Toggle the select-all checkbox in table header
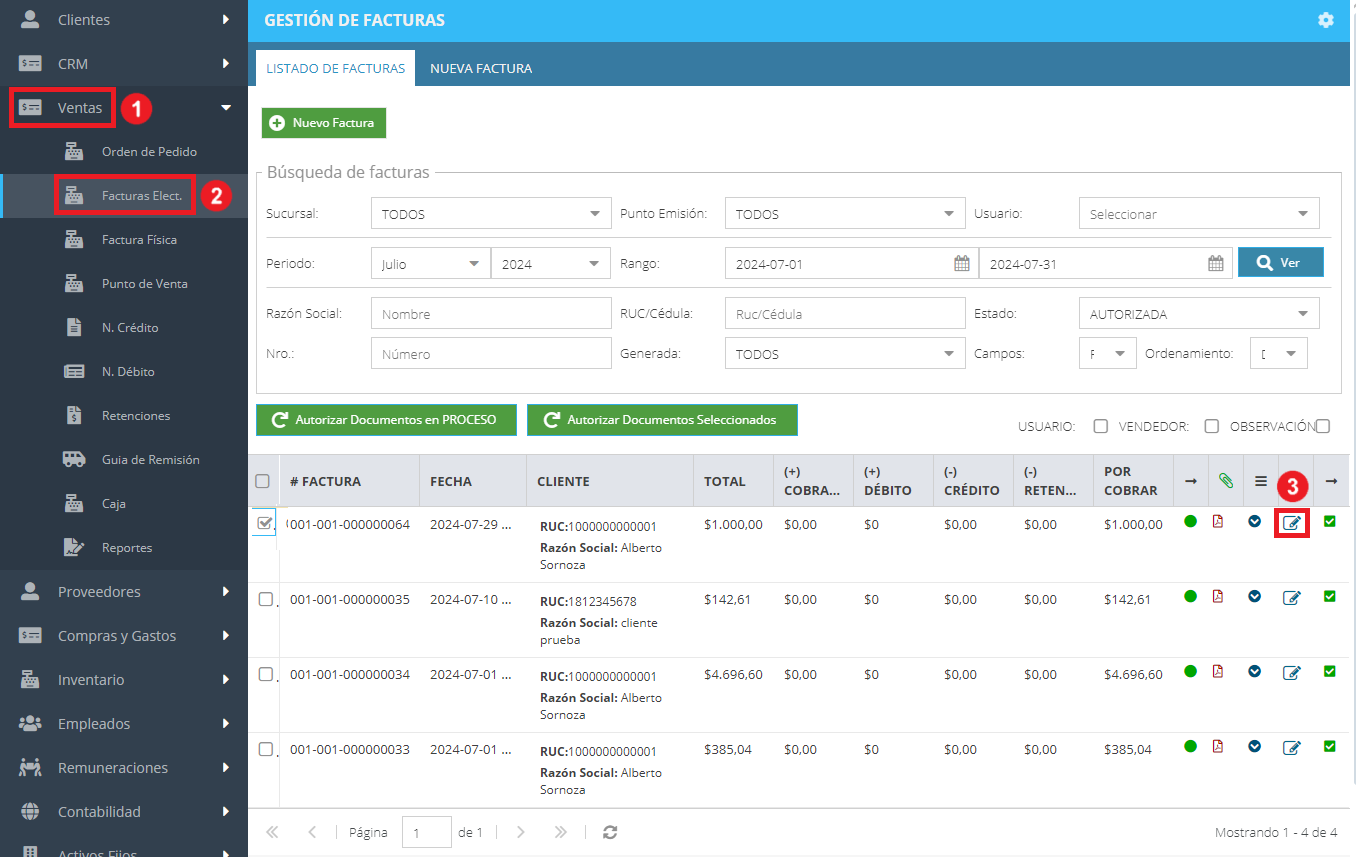This screenshot has height=857, width=1356. point(263,481)
